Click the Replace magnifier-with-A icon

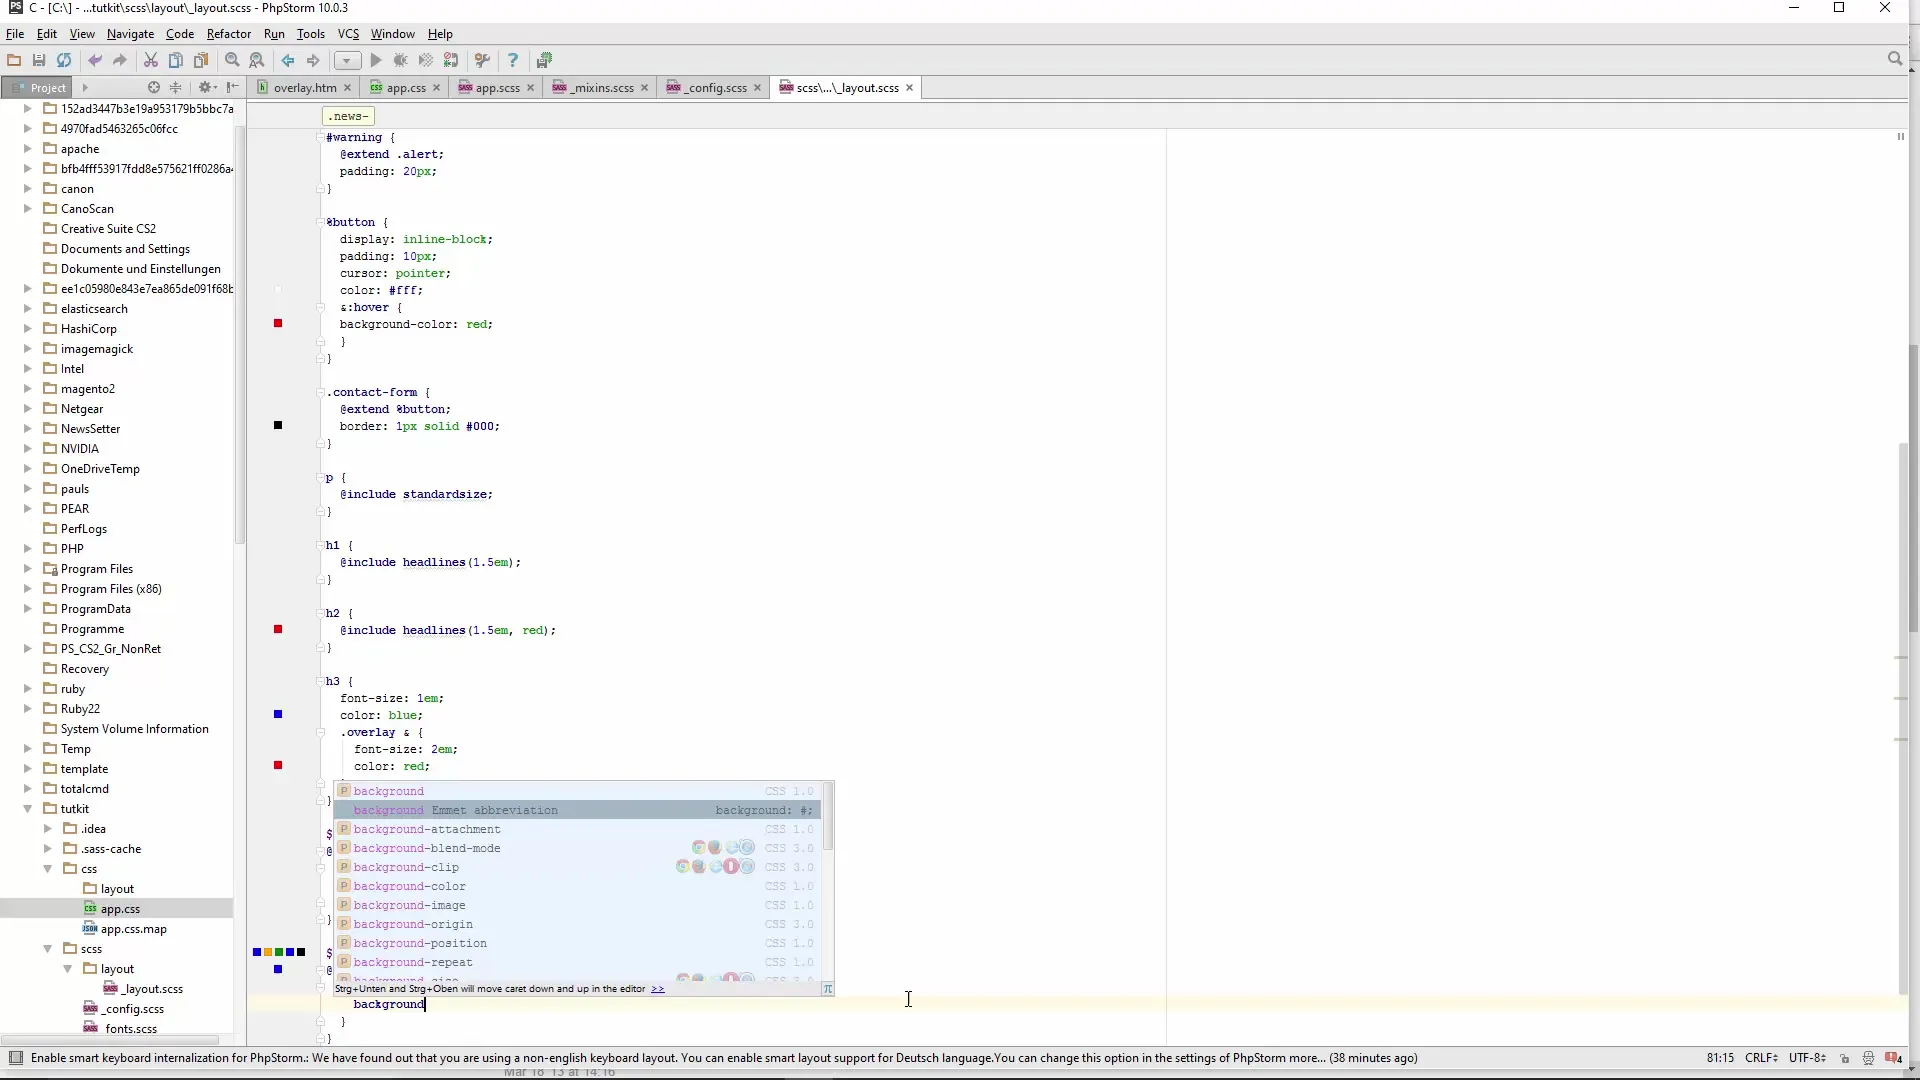(257, 60)
